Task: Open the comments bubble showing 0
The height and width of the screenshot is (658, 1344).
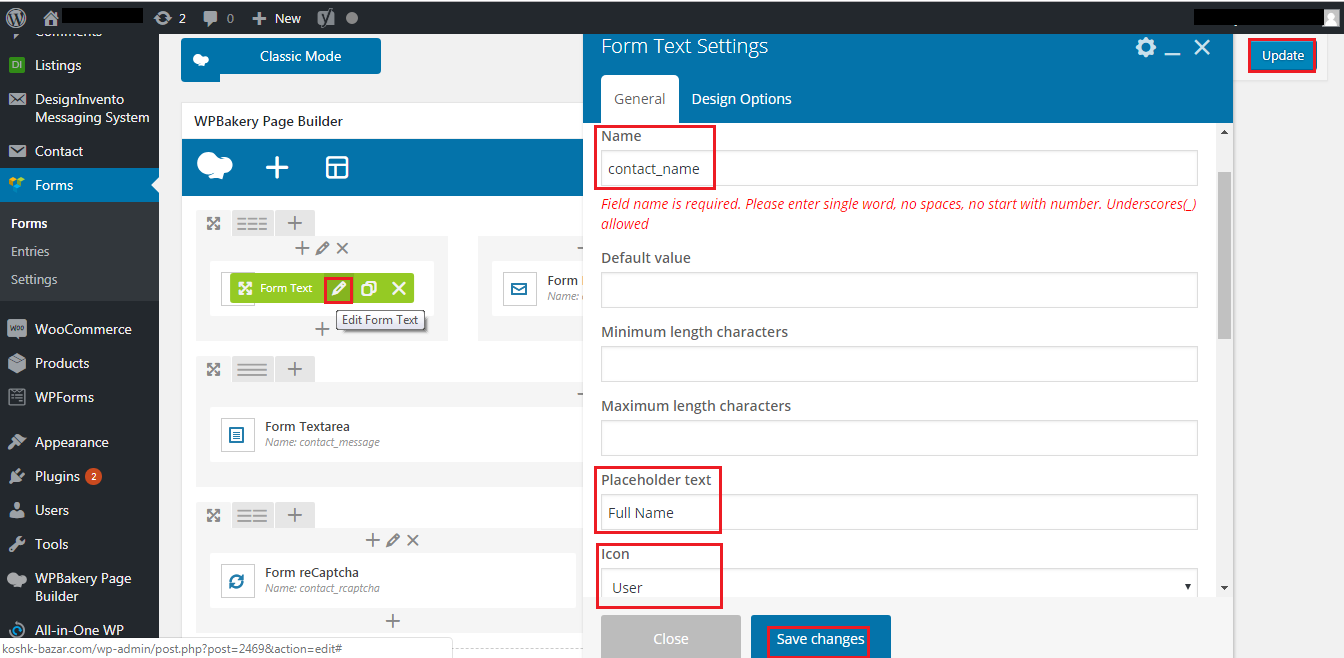Action: click(218, 18)
